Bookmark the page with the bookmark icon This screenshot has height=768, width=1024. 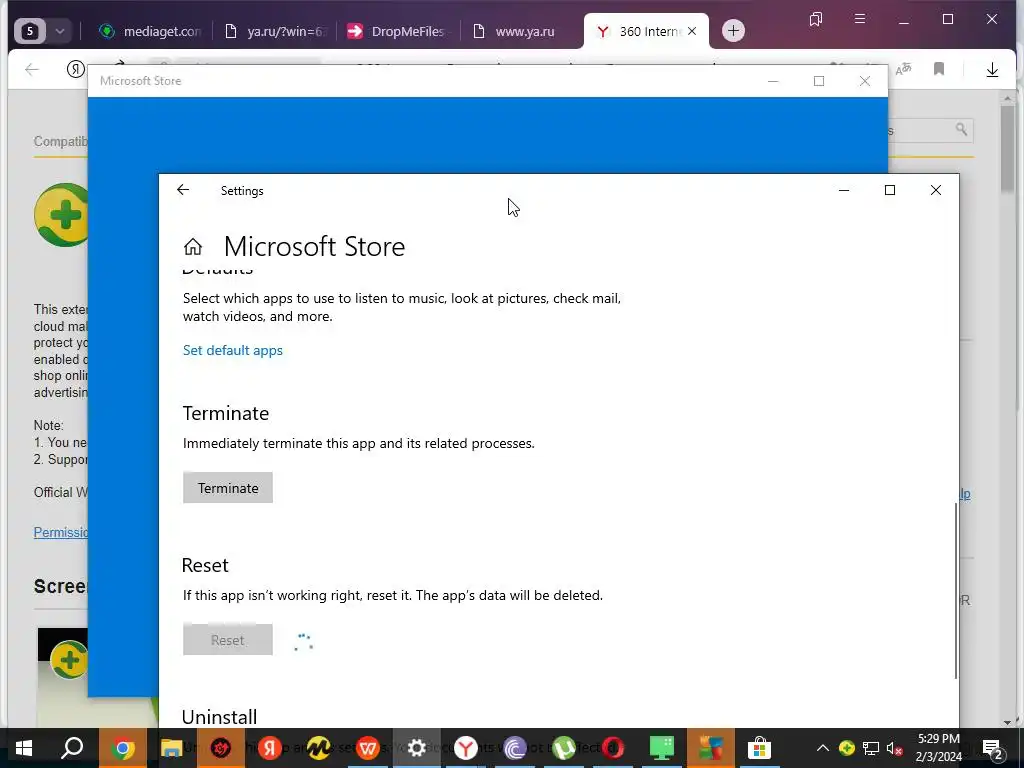[x=939, y=69]
